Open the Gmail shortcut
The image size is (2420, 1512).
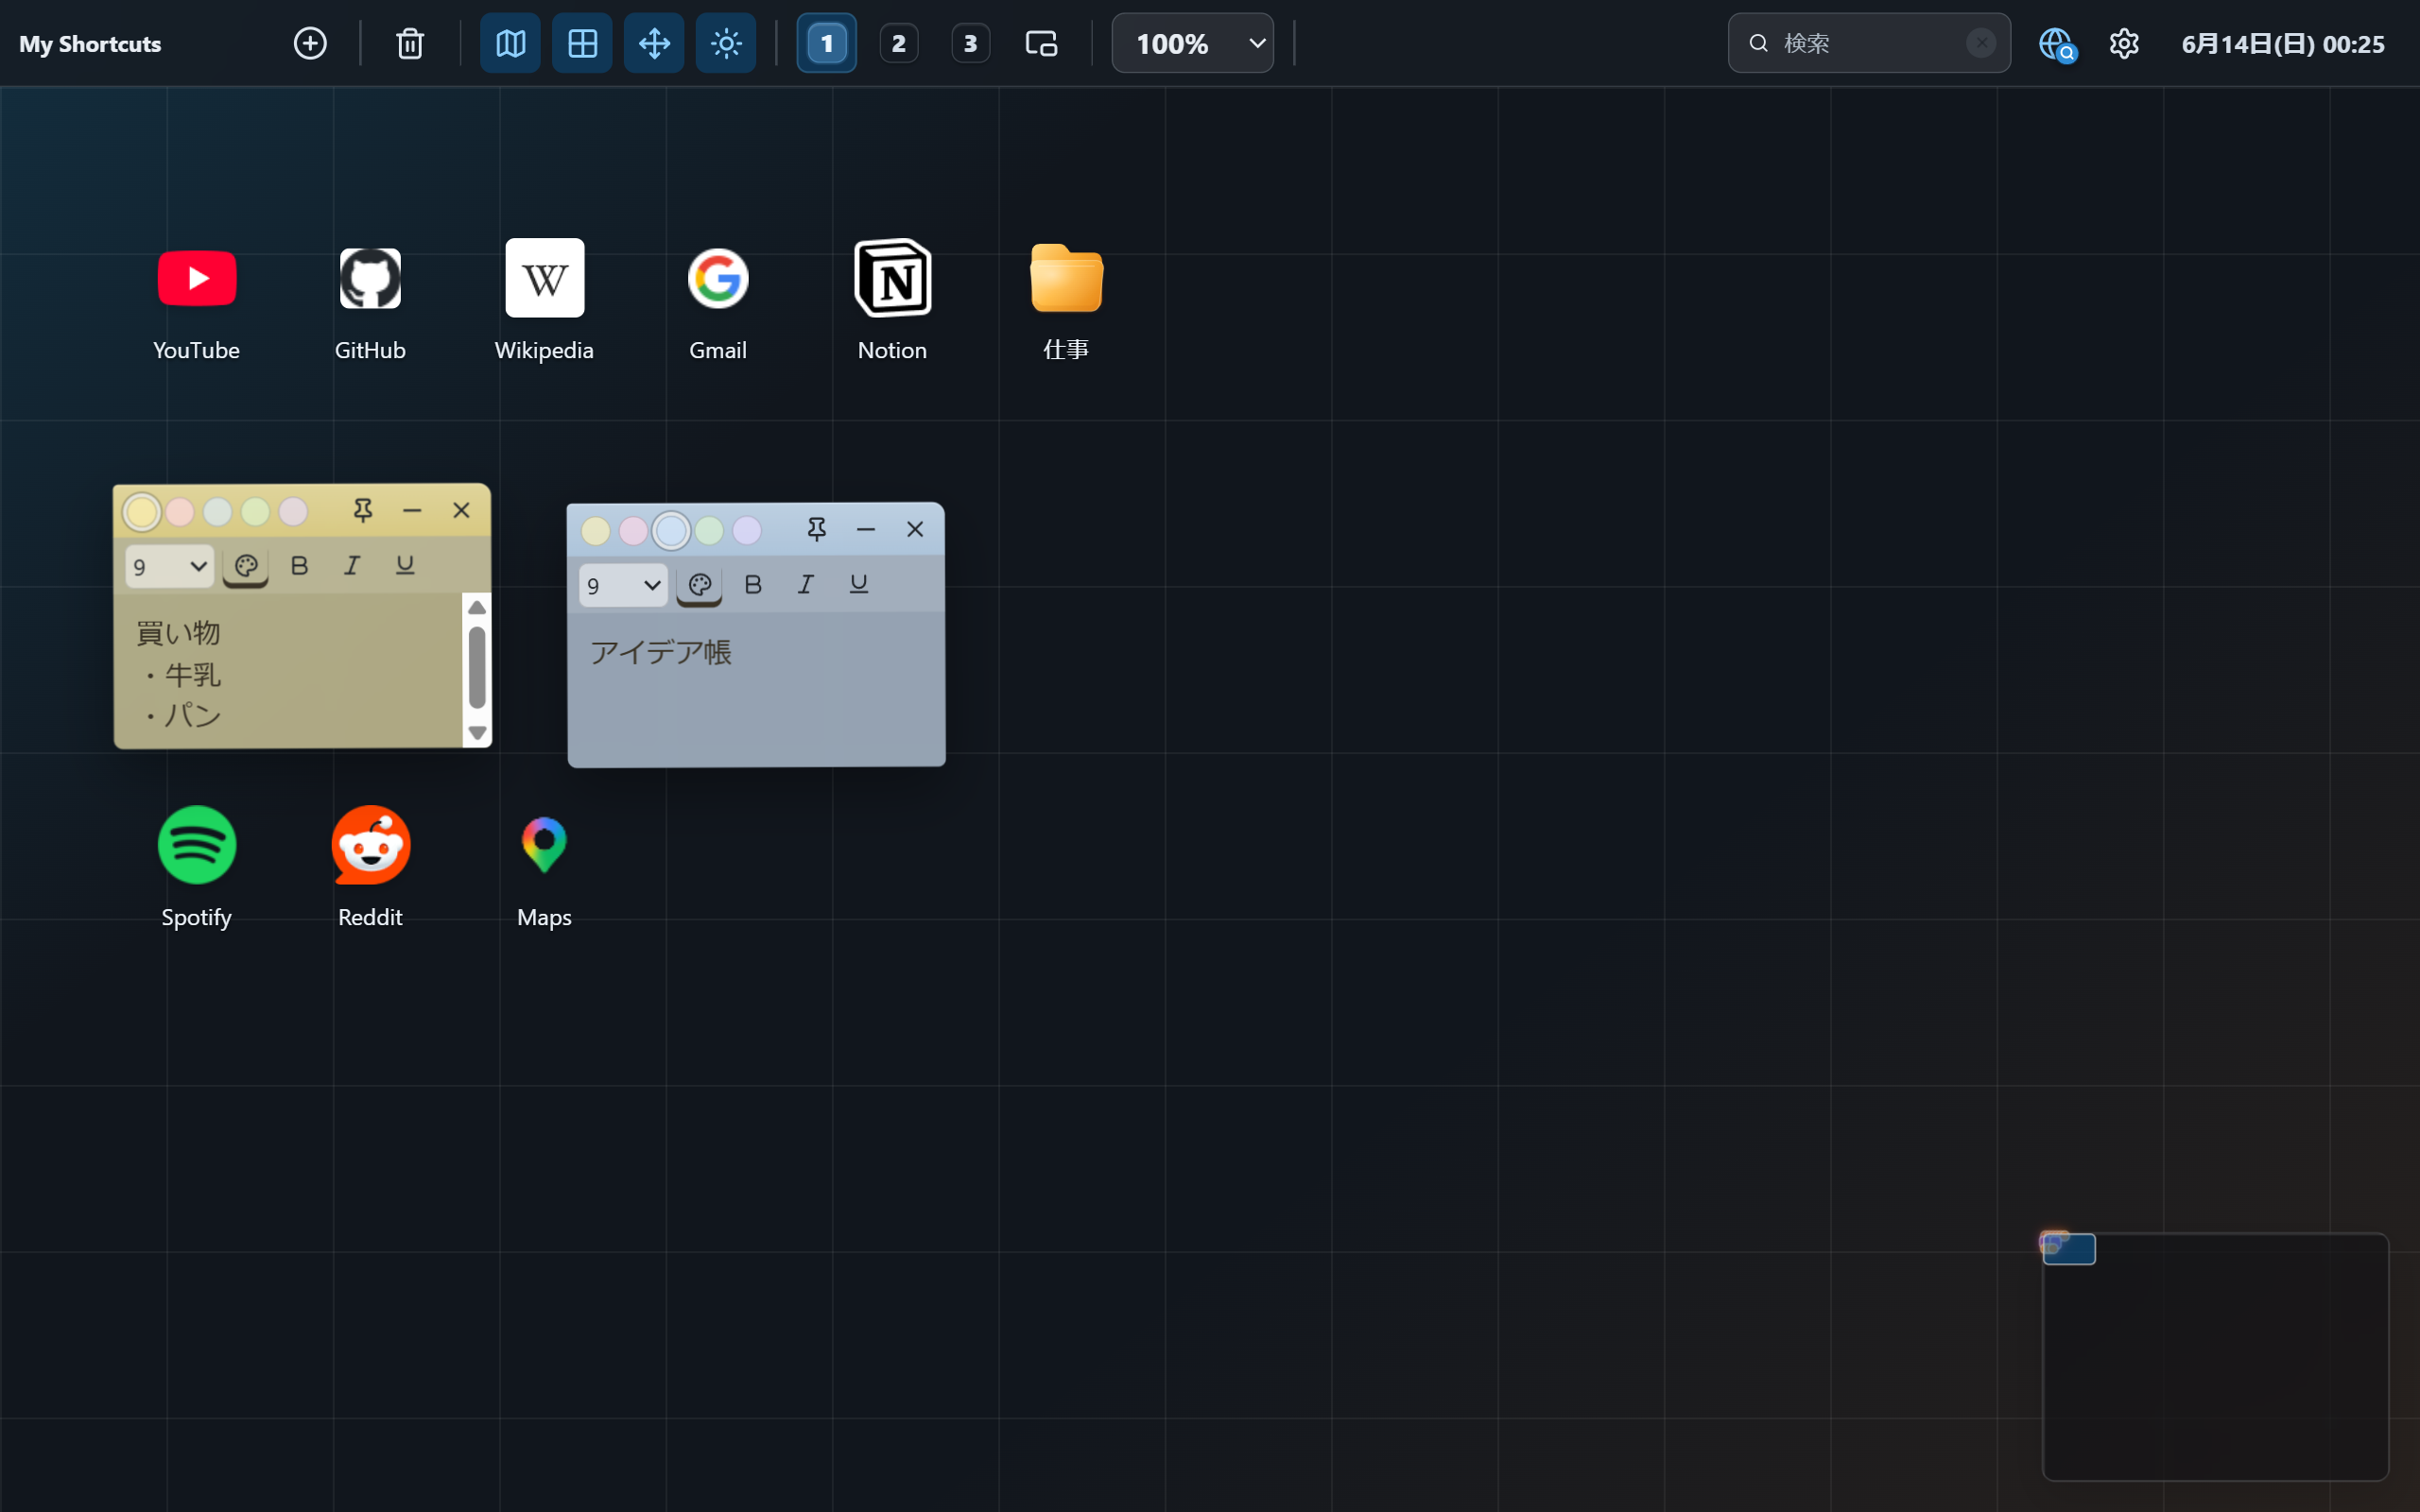(x=718, y=279)
